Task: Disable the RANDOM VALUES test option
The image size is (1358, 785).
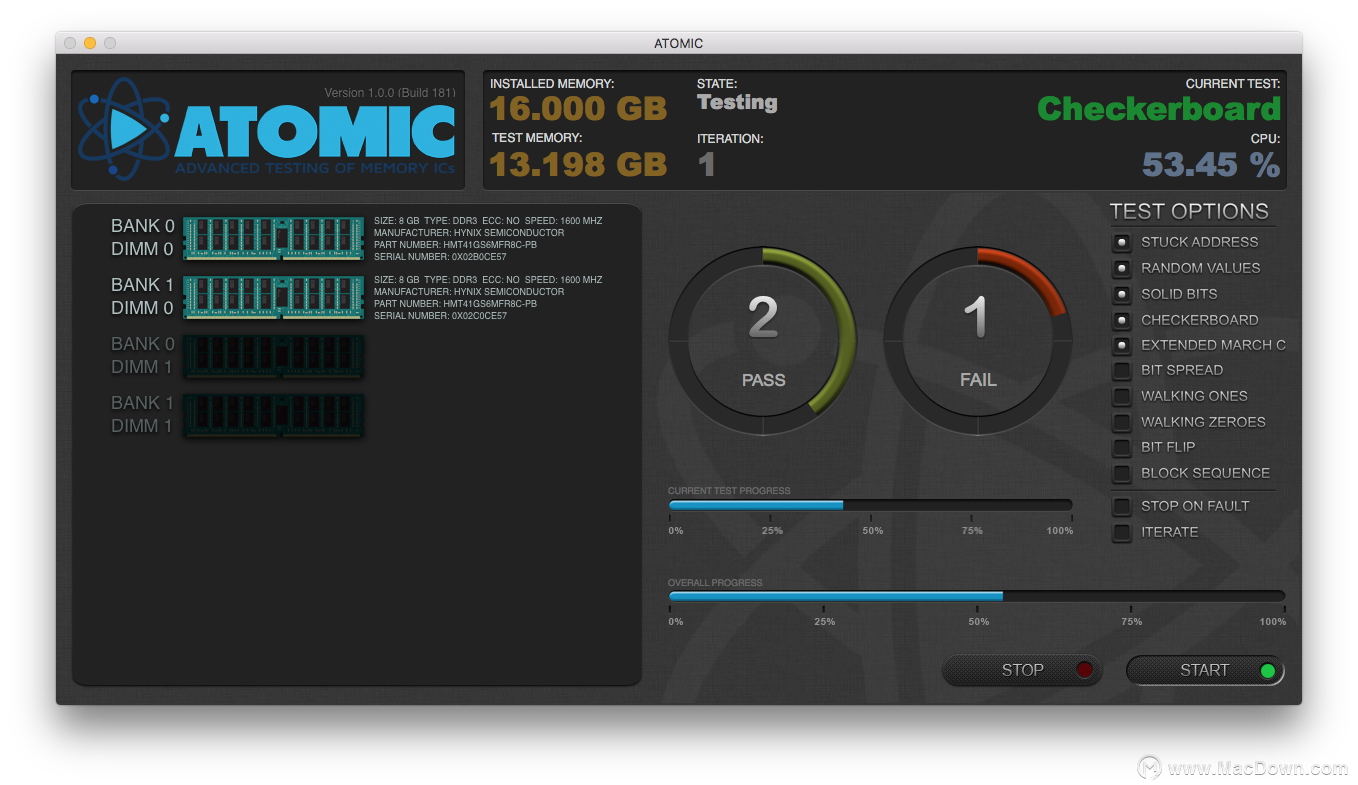Action: pos(1122,268)
